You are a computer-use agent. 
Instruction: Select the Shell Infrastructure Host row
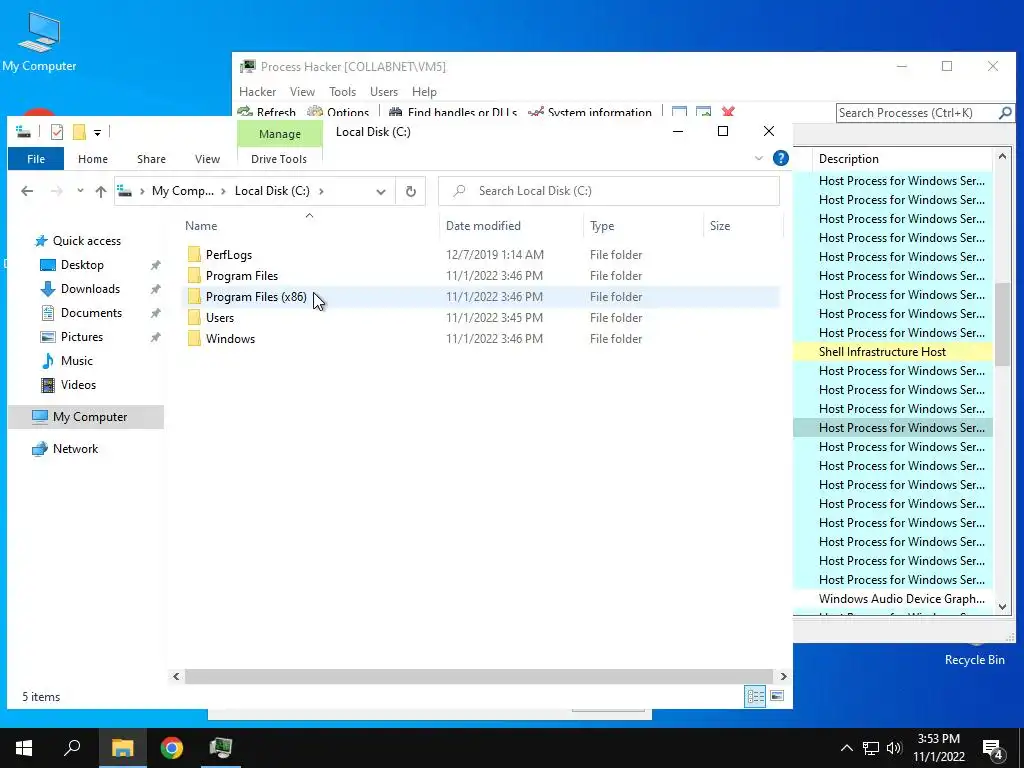(893, 351)
